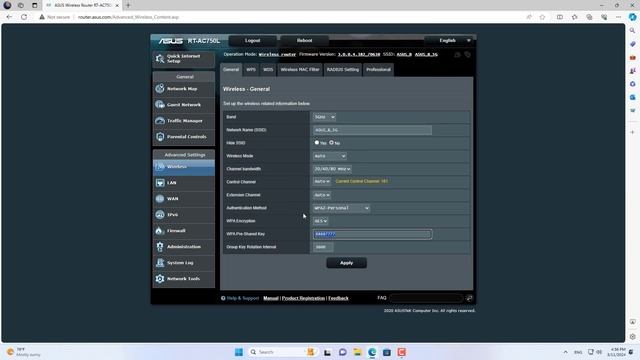Open Channel bandwidth dropdown
Viewport: 640px width, 360px height.
pos(332,169)
